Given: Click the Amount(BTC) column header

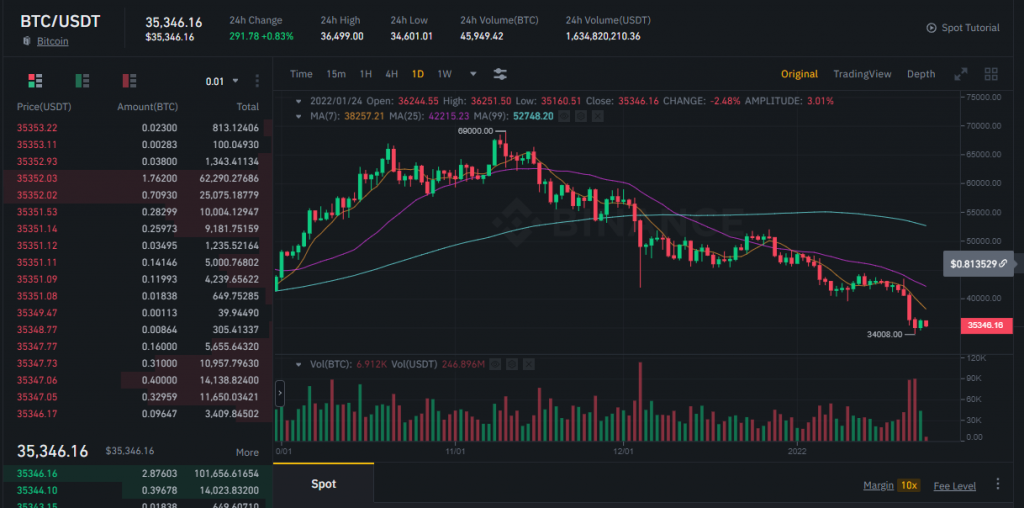Looking at the screenshot, I should coord(147,106).
